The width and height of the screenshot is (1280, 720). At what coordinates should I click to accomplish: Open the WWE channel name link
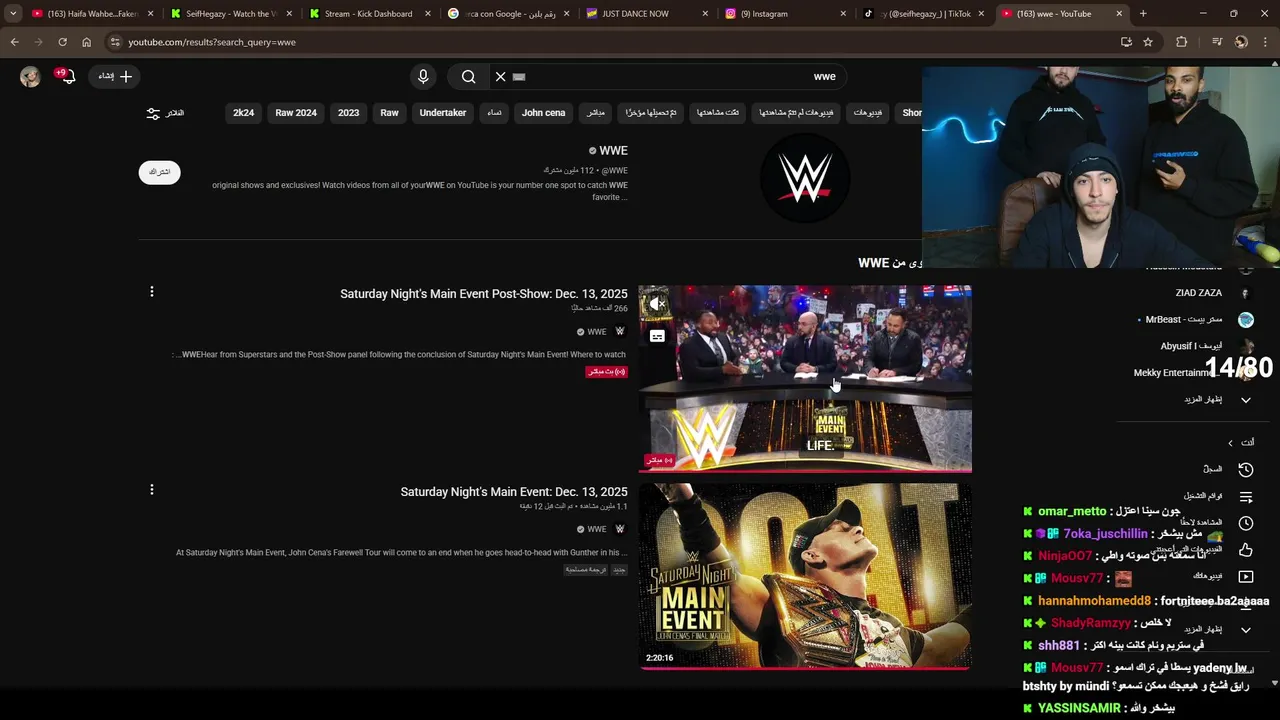coord(613,151)
